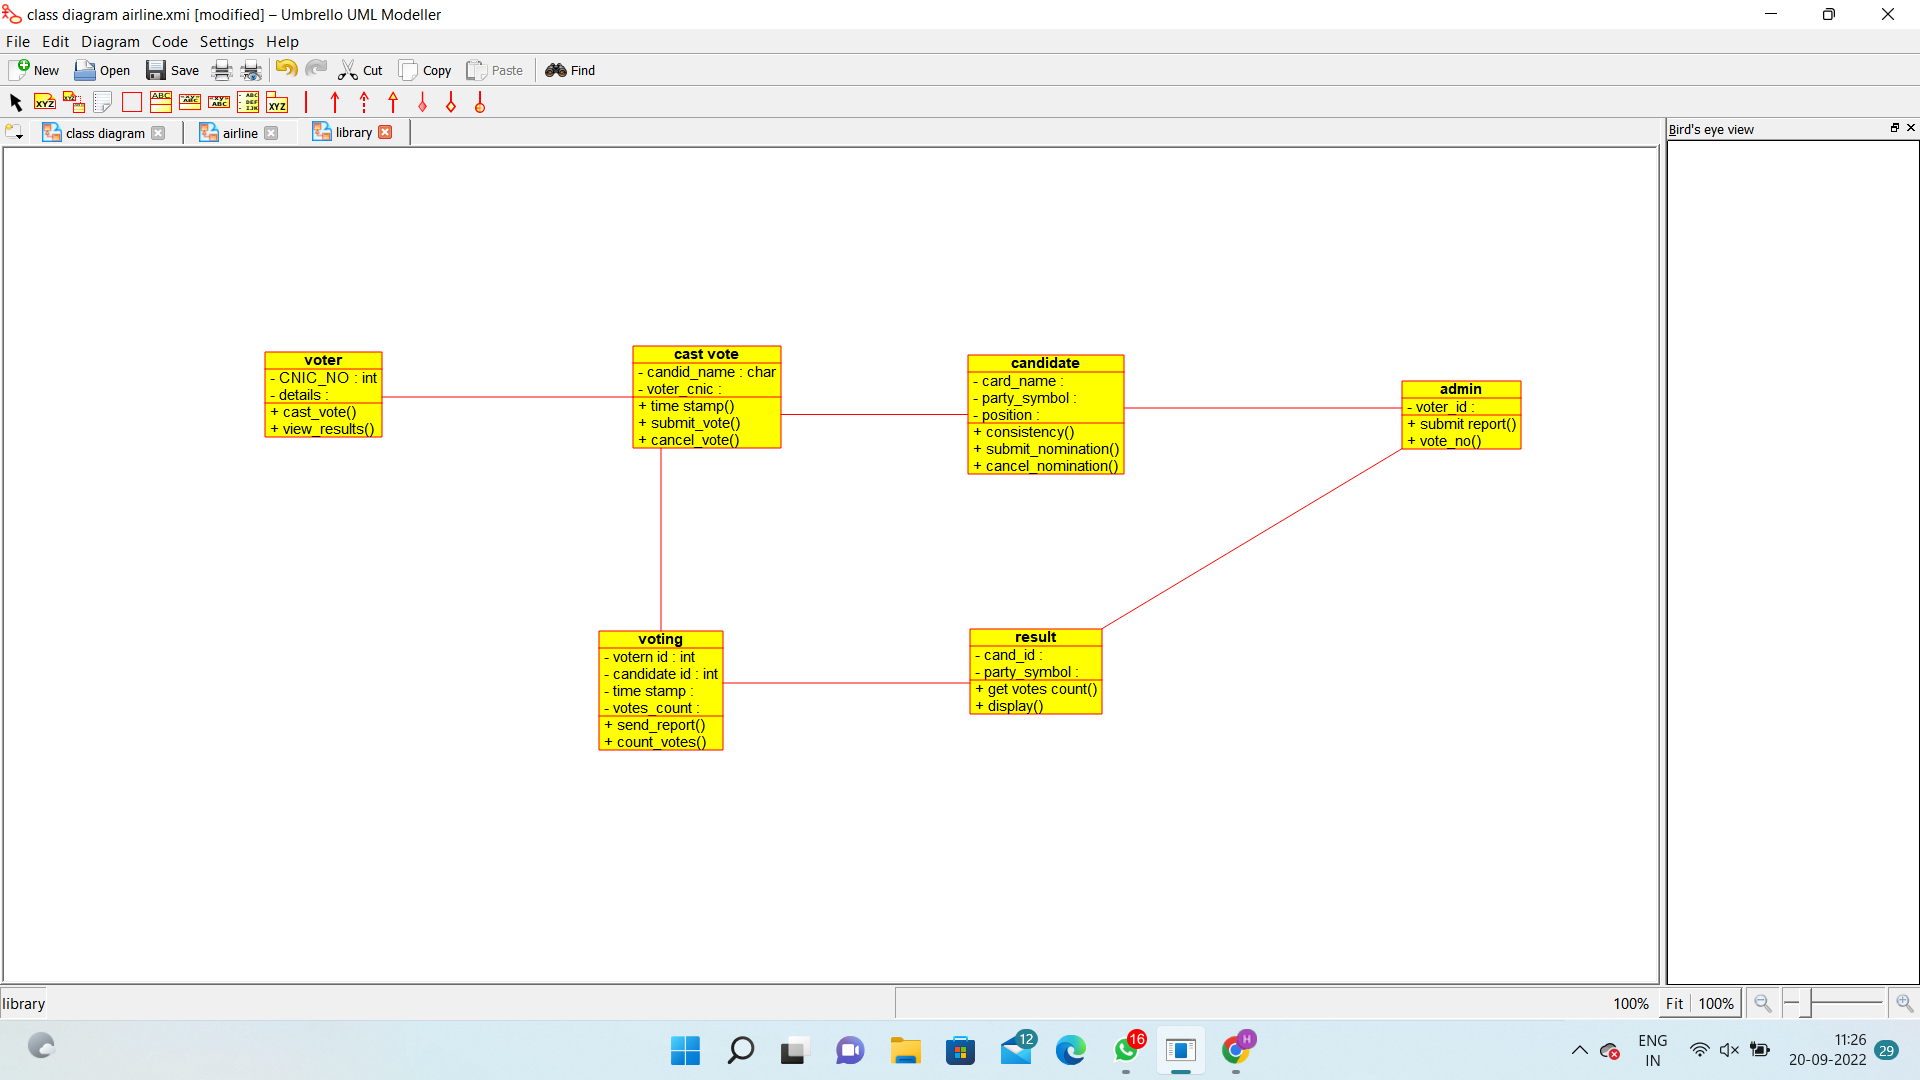Open the Diagram menu
The width and height of the screenshot is (1920, 1080).
[x=110, y=42]
